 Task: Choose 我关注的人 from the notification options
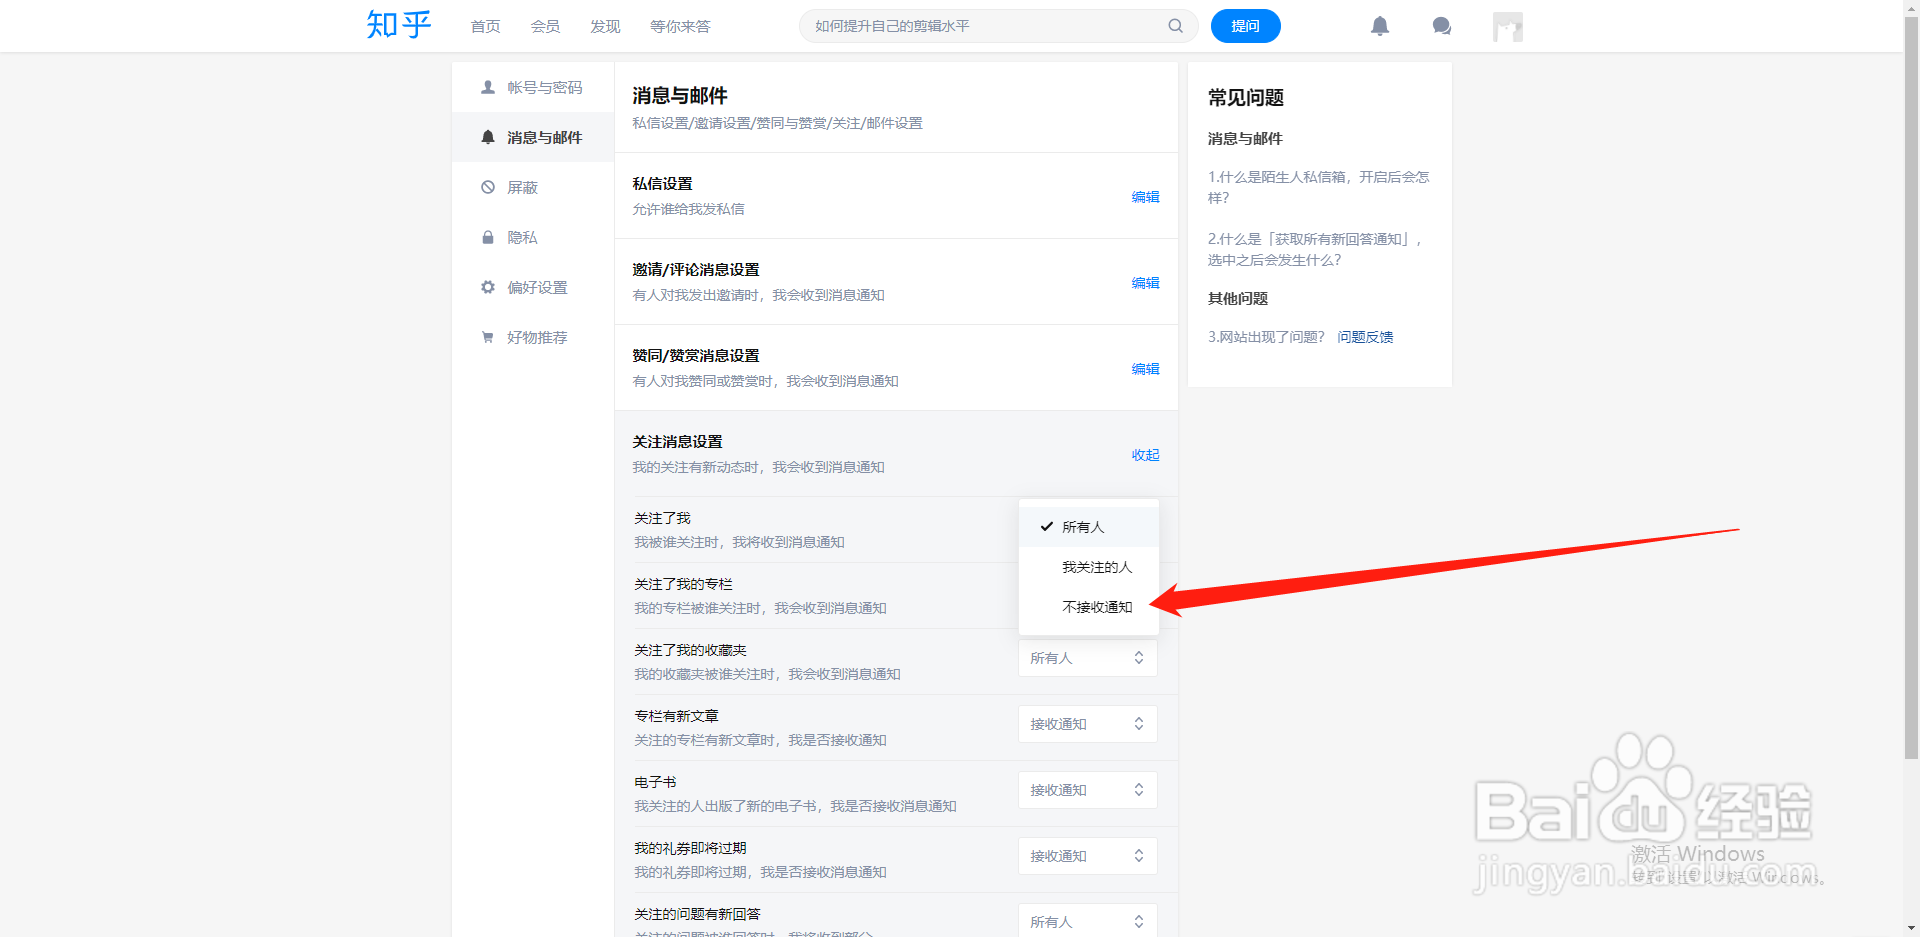[x=1097, y=566]
